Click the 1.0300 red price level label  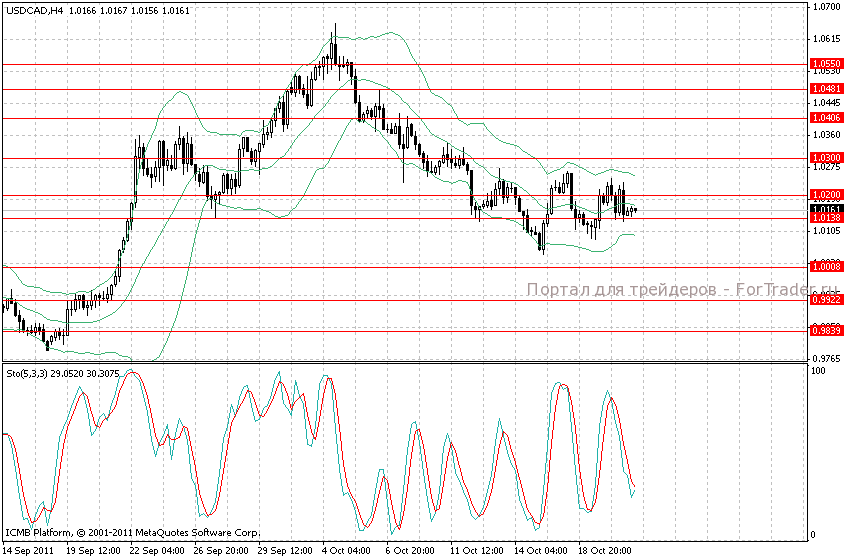tap(826, 157)
